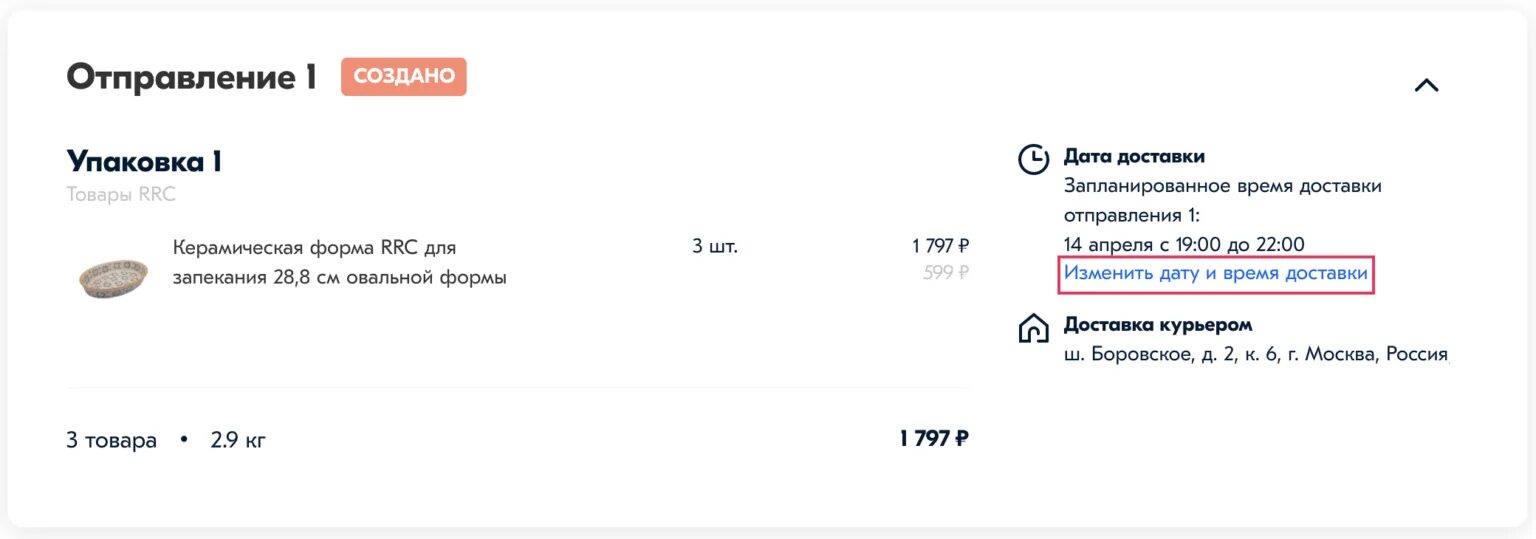Click the СОЗДАНО status badge

tap(404, 77)
